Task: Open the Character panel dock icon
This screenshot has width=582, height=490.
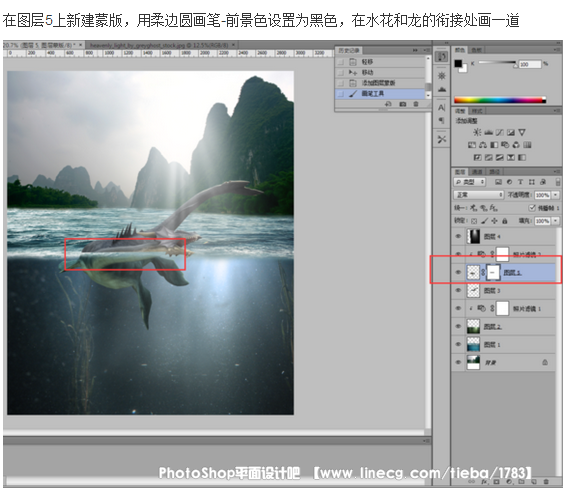Action: (x=441, y=108)
